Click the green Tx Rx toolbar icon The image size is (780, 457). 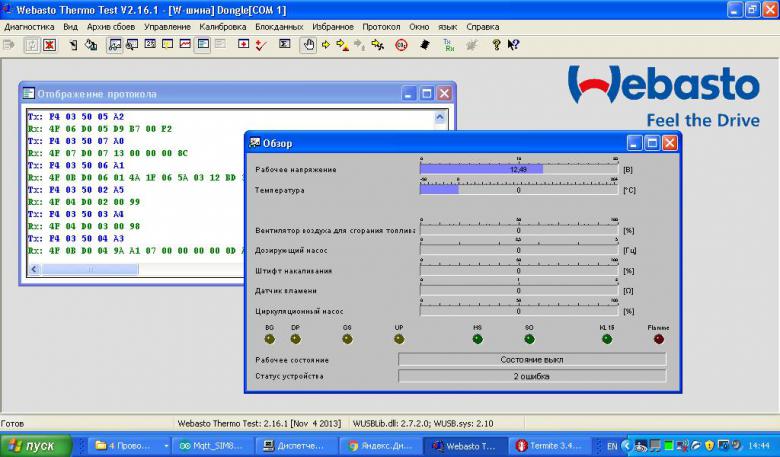pyautogui.click(x=449, y=45)
